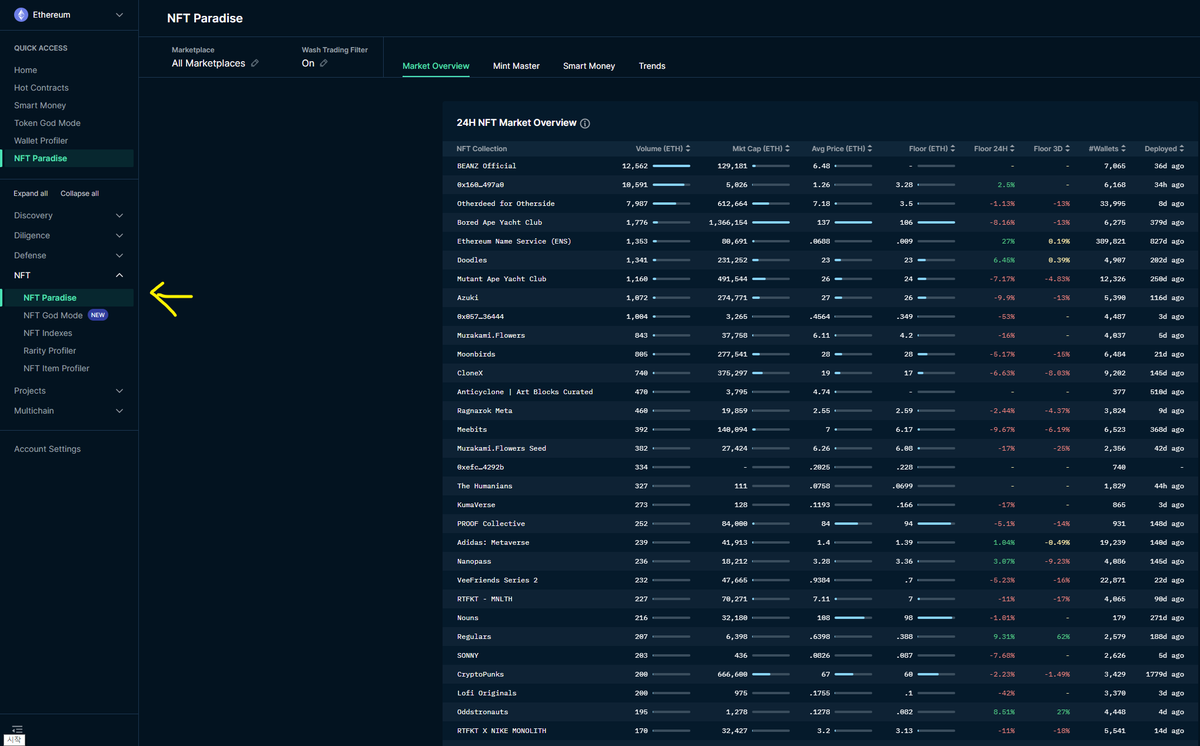
Task: Open the Nouns collection
Action: tap(468, 618)
